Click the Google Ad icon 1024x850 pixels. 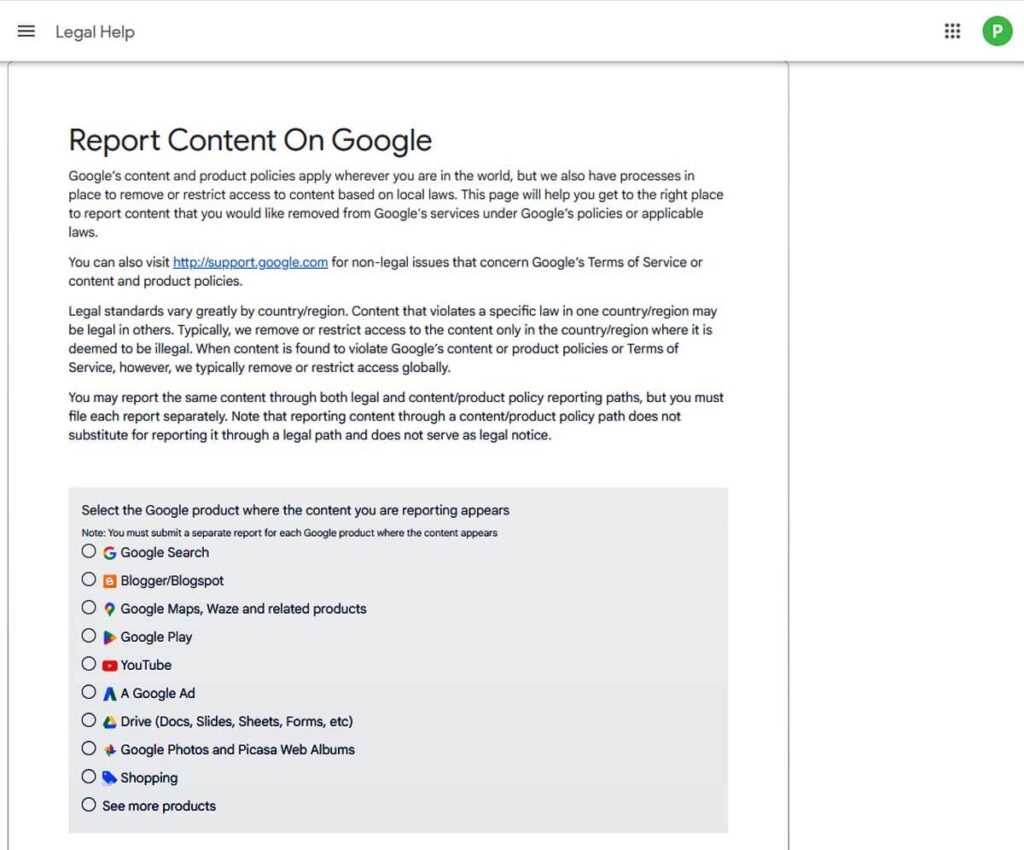108,692
